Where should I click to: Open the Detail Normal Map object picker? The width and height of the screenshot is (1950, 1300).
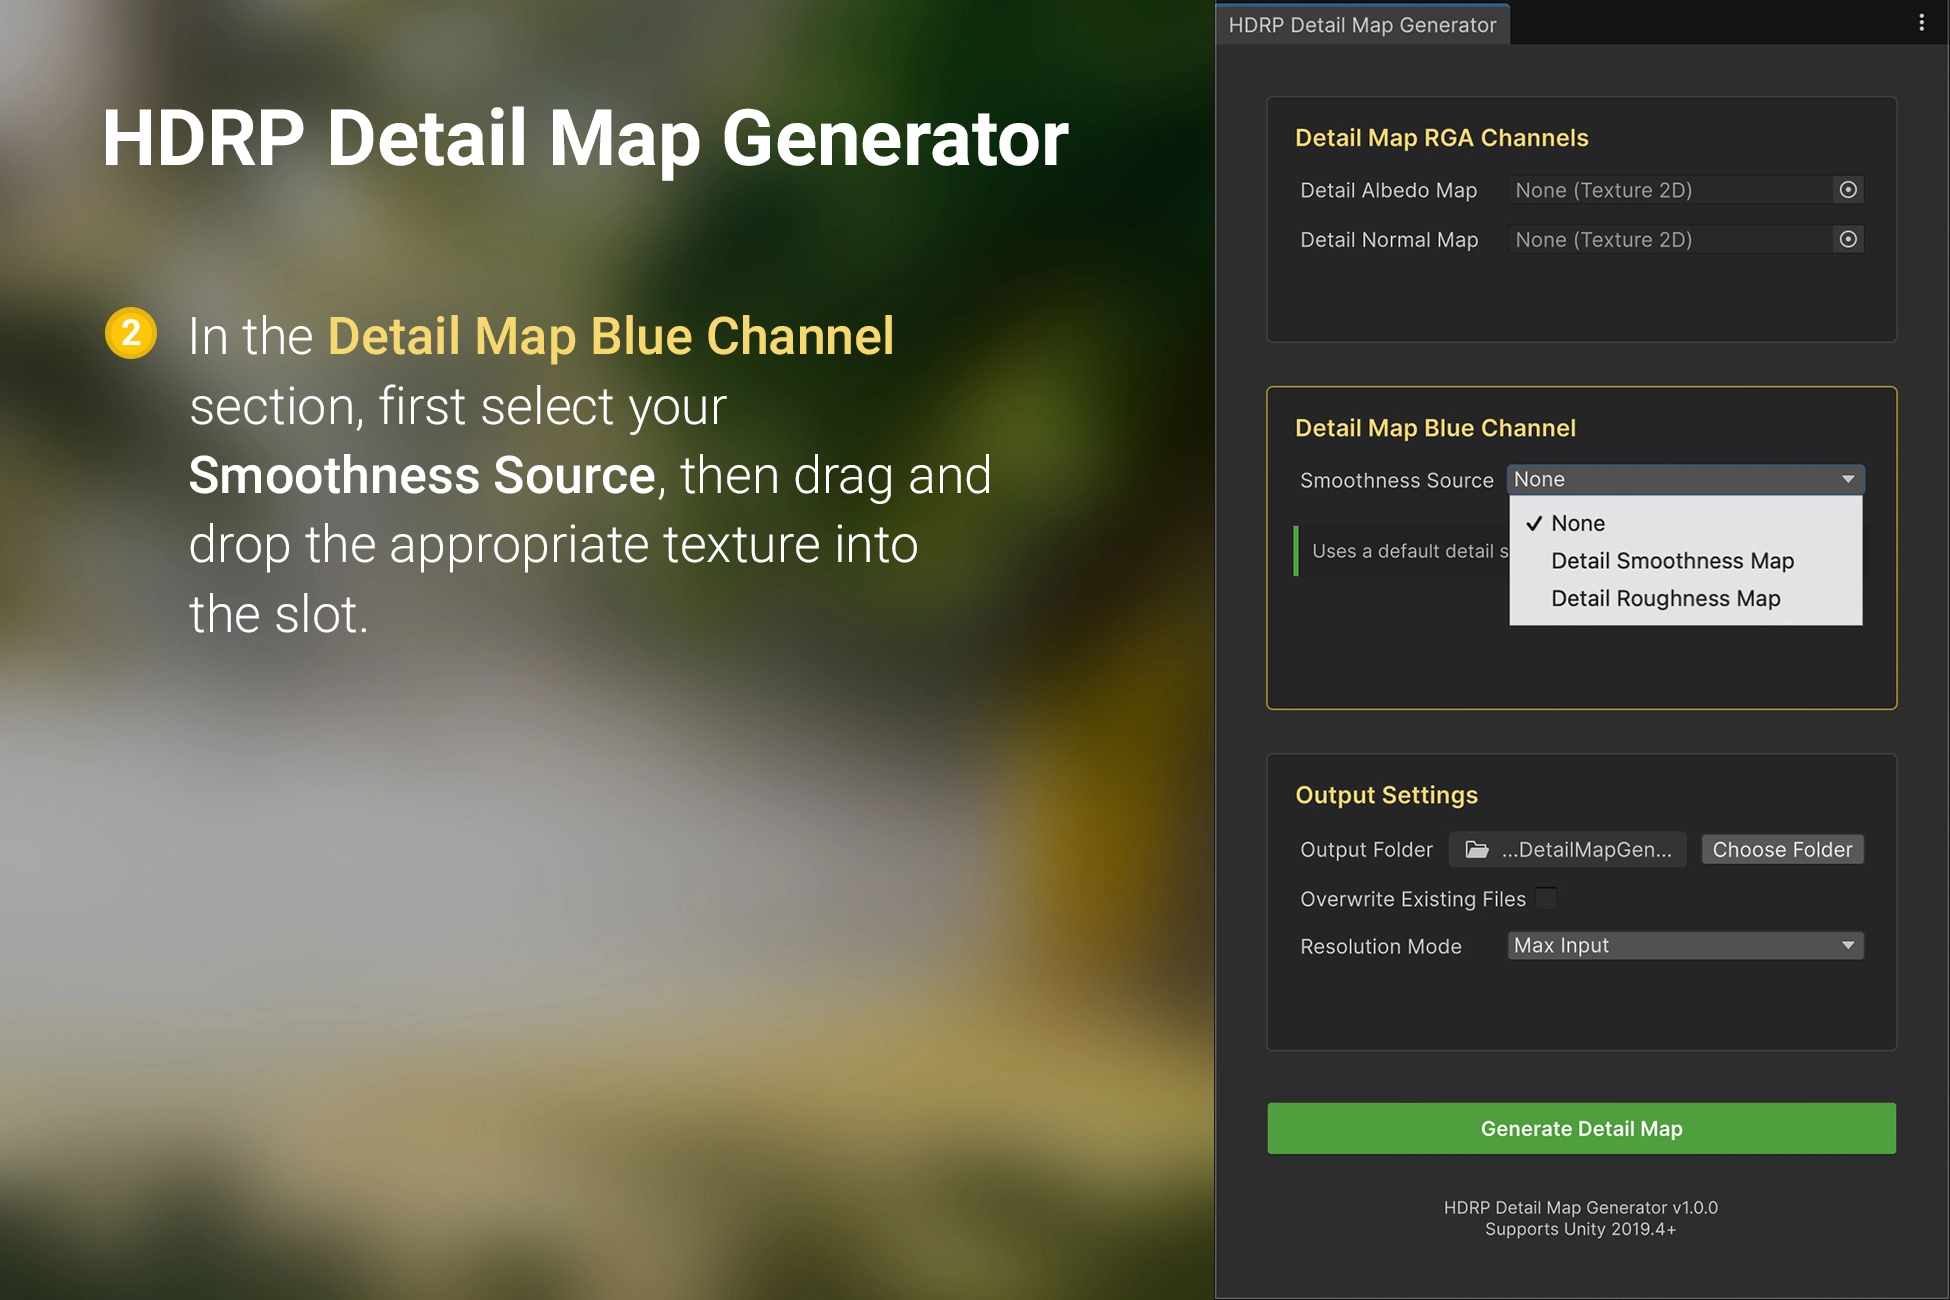tap(1847, 240)
